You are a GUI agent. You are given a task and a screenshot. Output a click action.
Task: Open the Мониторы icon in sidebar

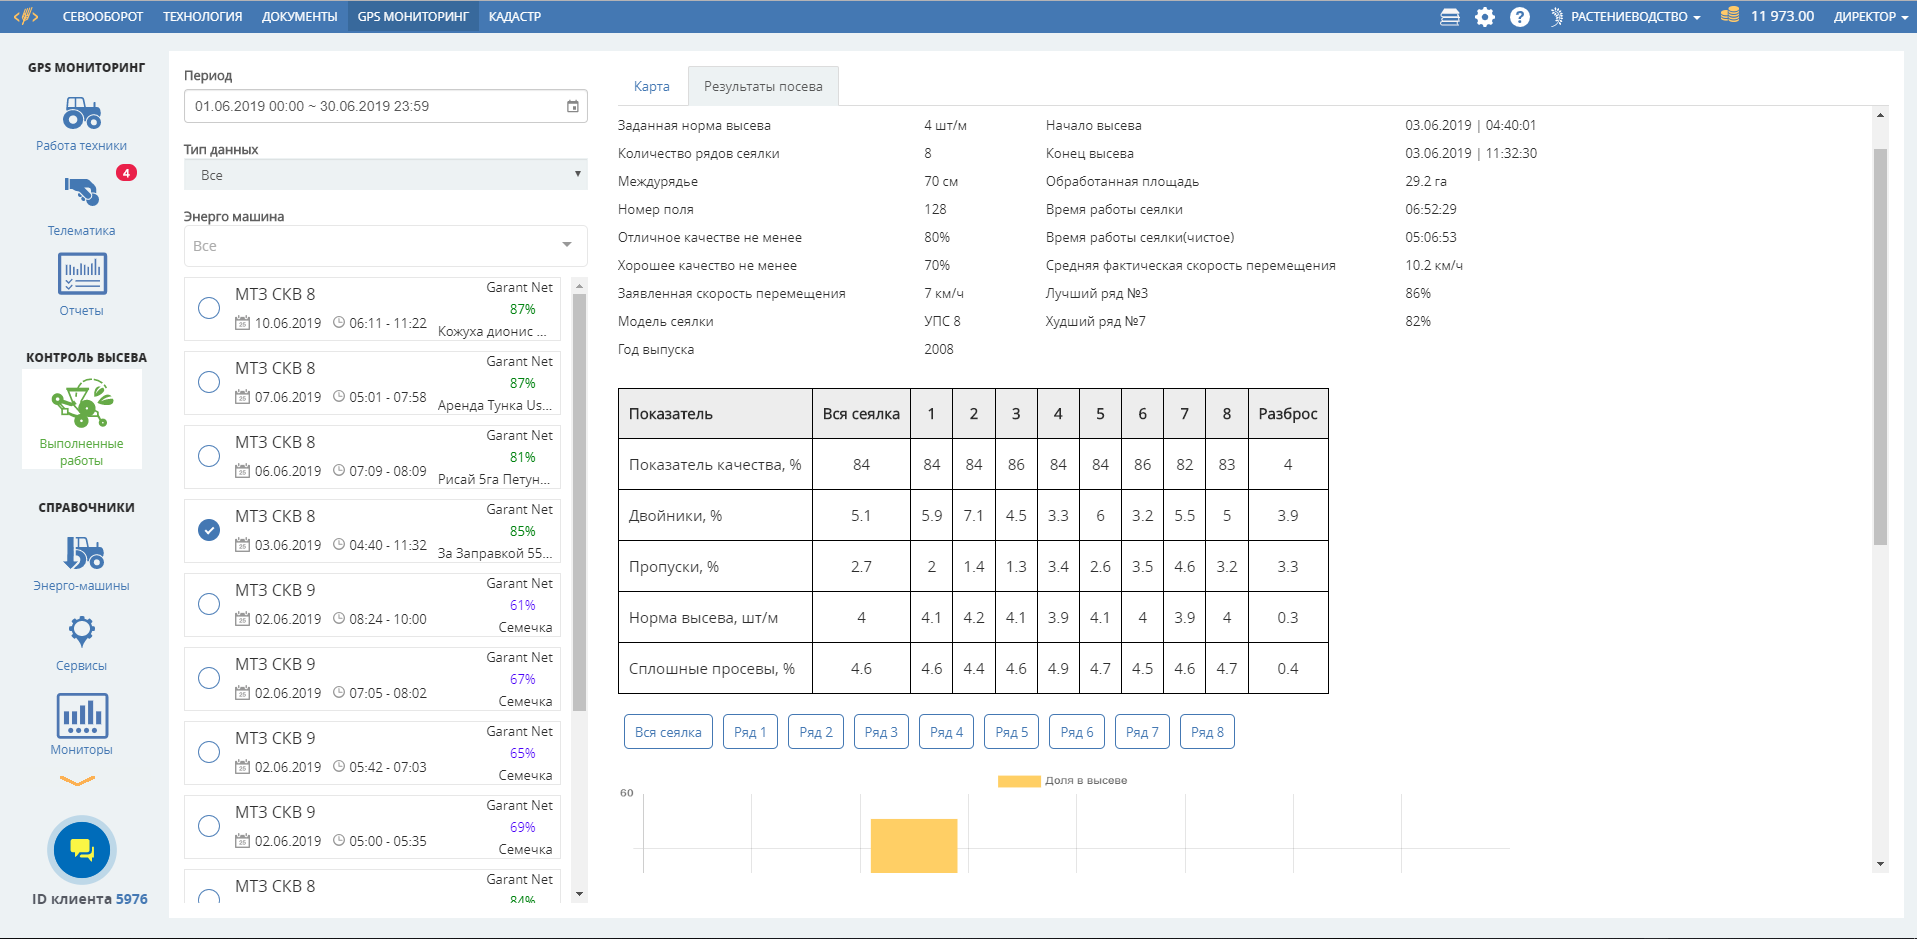[82, 716]
